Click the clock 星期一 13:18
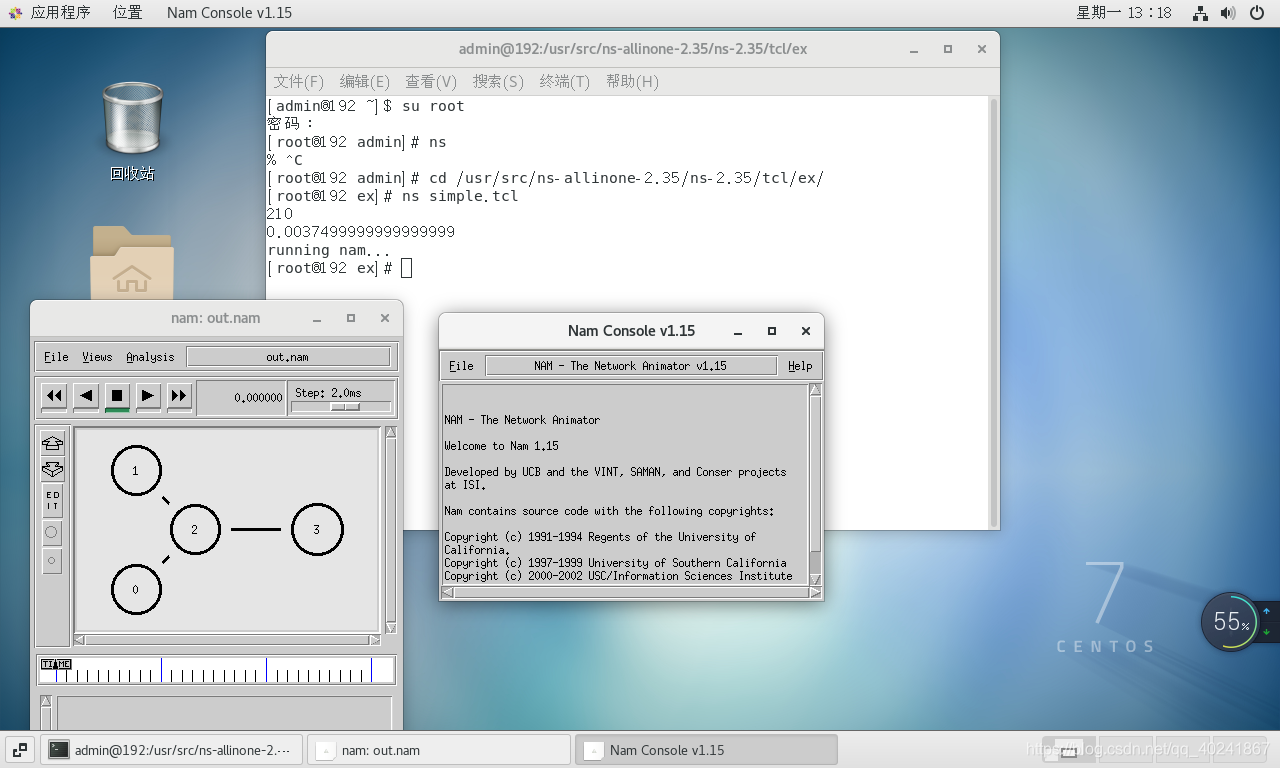The image size is (1280, 768). point(1123,13)
